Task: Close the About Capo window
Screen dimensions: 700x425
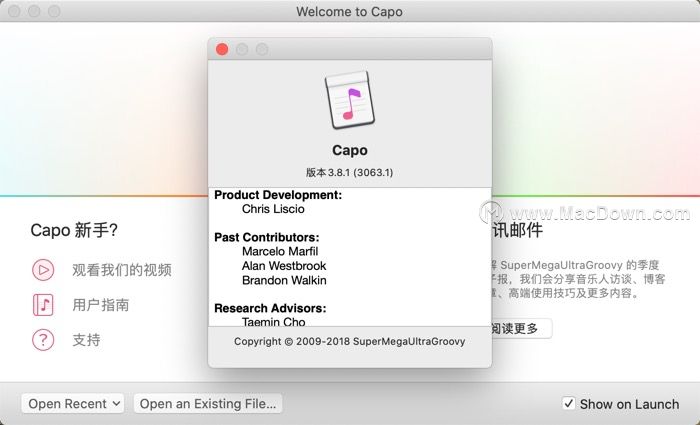Action: point(222,49)
